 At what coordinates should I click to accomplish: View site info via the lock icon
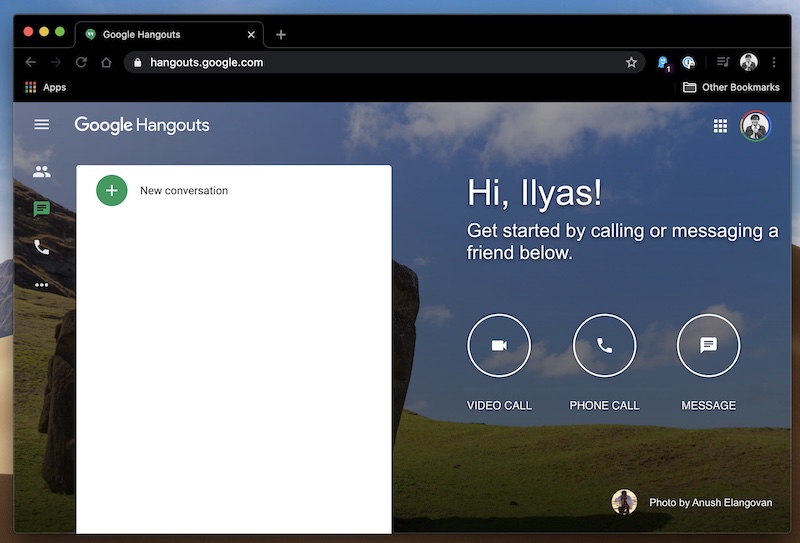pos(137,62)
